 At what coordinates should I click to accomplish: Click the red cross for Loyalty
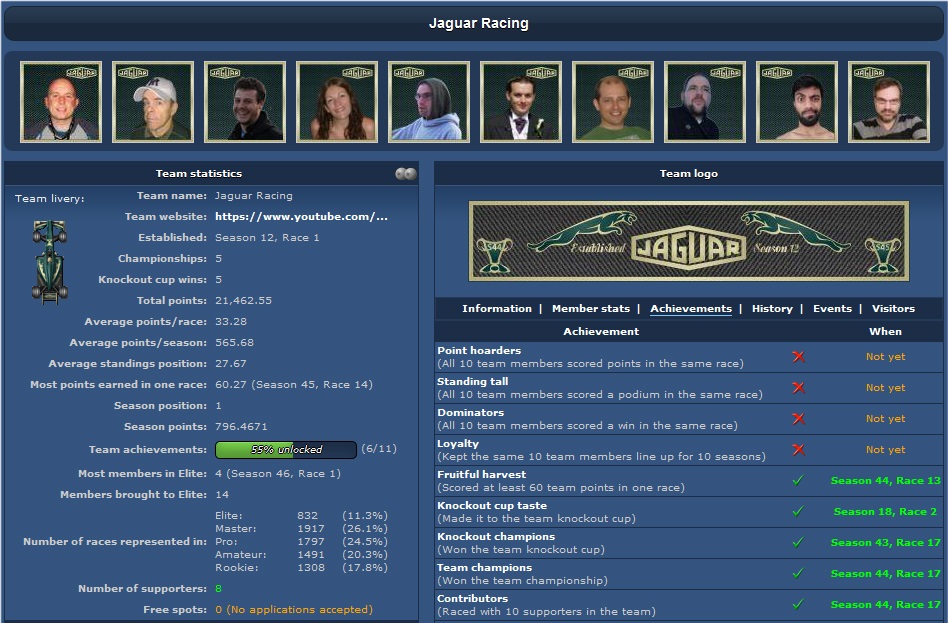[x=799, y=449]
